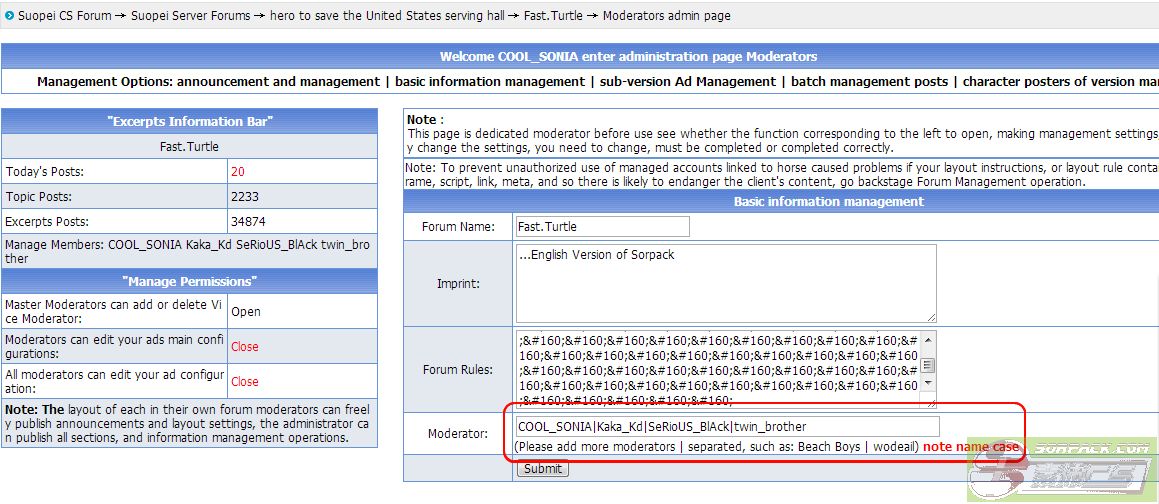Open character posters of version option
Screen dimensions: 1159x504
[1058, 81]
